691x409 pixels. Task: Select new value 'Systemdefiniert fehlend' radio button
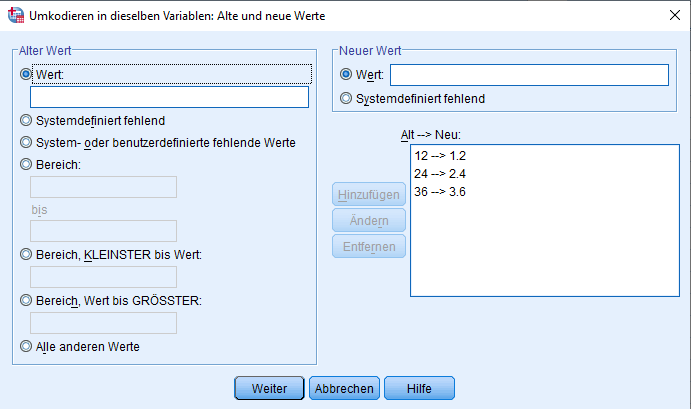pyautogui.click(x=346, y=99)
